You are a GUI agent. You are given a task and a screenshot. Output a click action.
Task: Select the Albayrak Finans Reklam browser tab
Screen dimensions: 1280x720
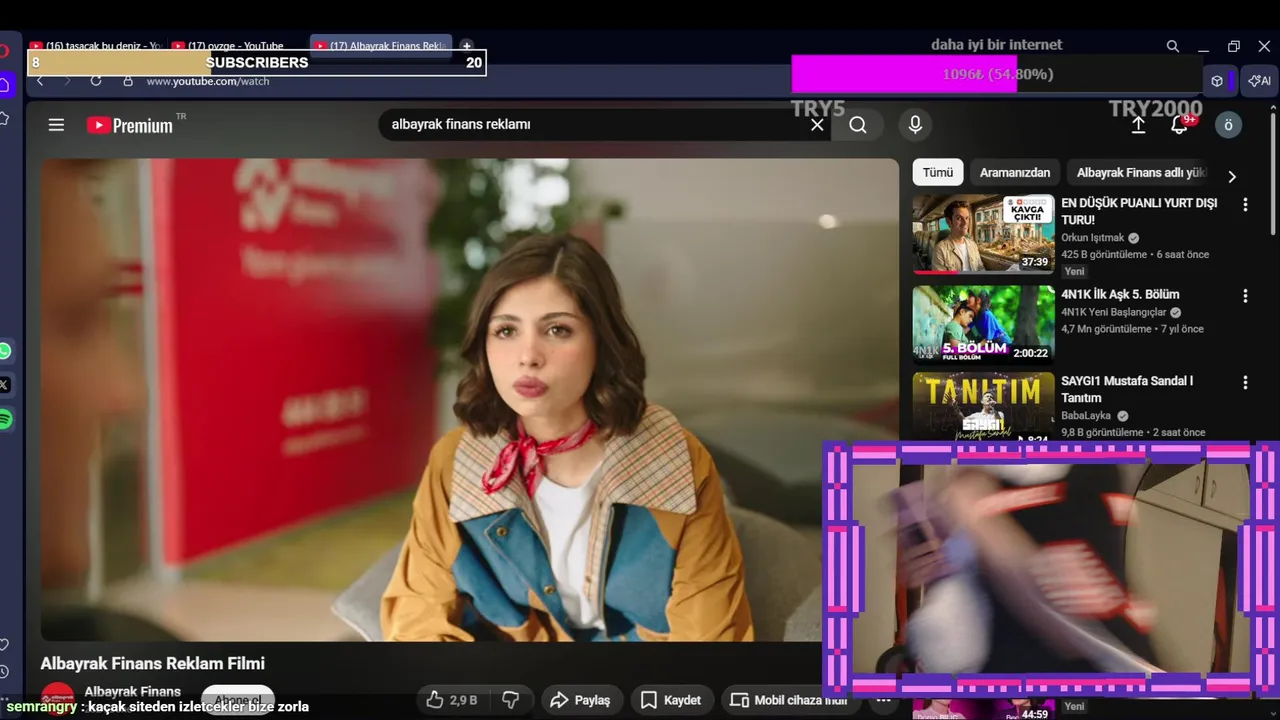pos(381,46)
